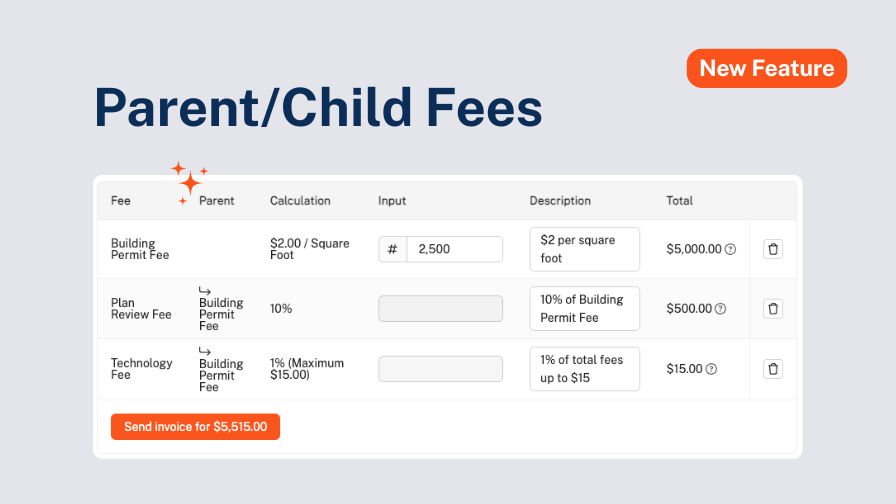The height and width of the screenshot is (504, 896).
Task: Click the 2,500 square foot input field
Action: click(454, 249)
